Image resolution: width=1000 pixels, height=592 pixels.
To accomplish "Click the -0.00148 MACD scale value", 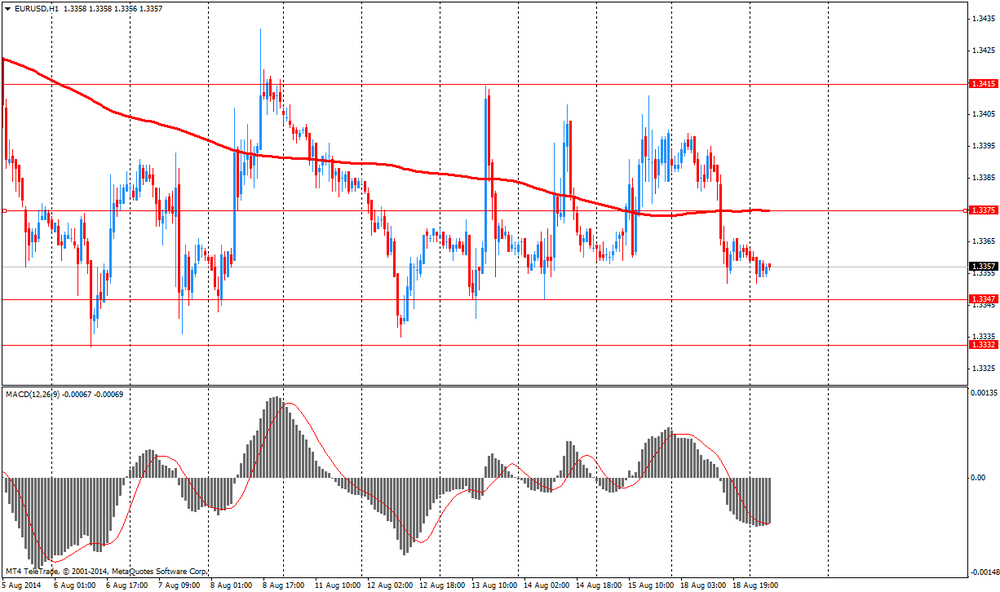I will (x=983, y=572).
